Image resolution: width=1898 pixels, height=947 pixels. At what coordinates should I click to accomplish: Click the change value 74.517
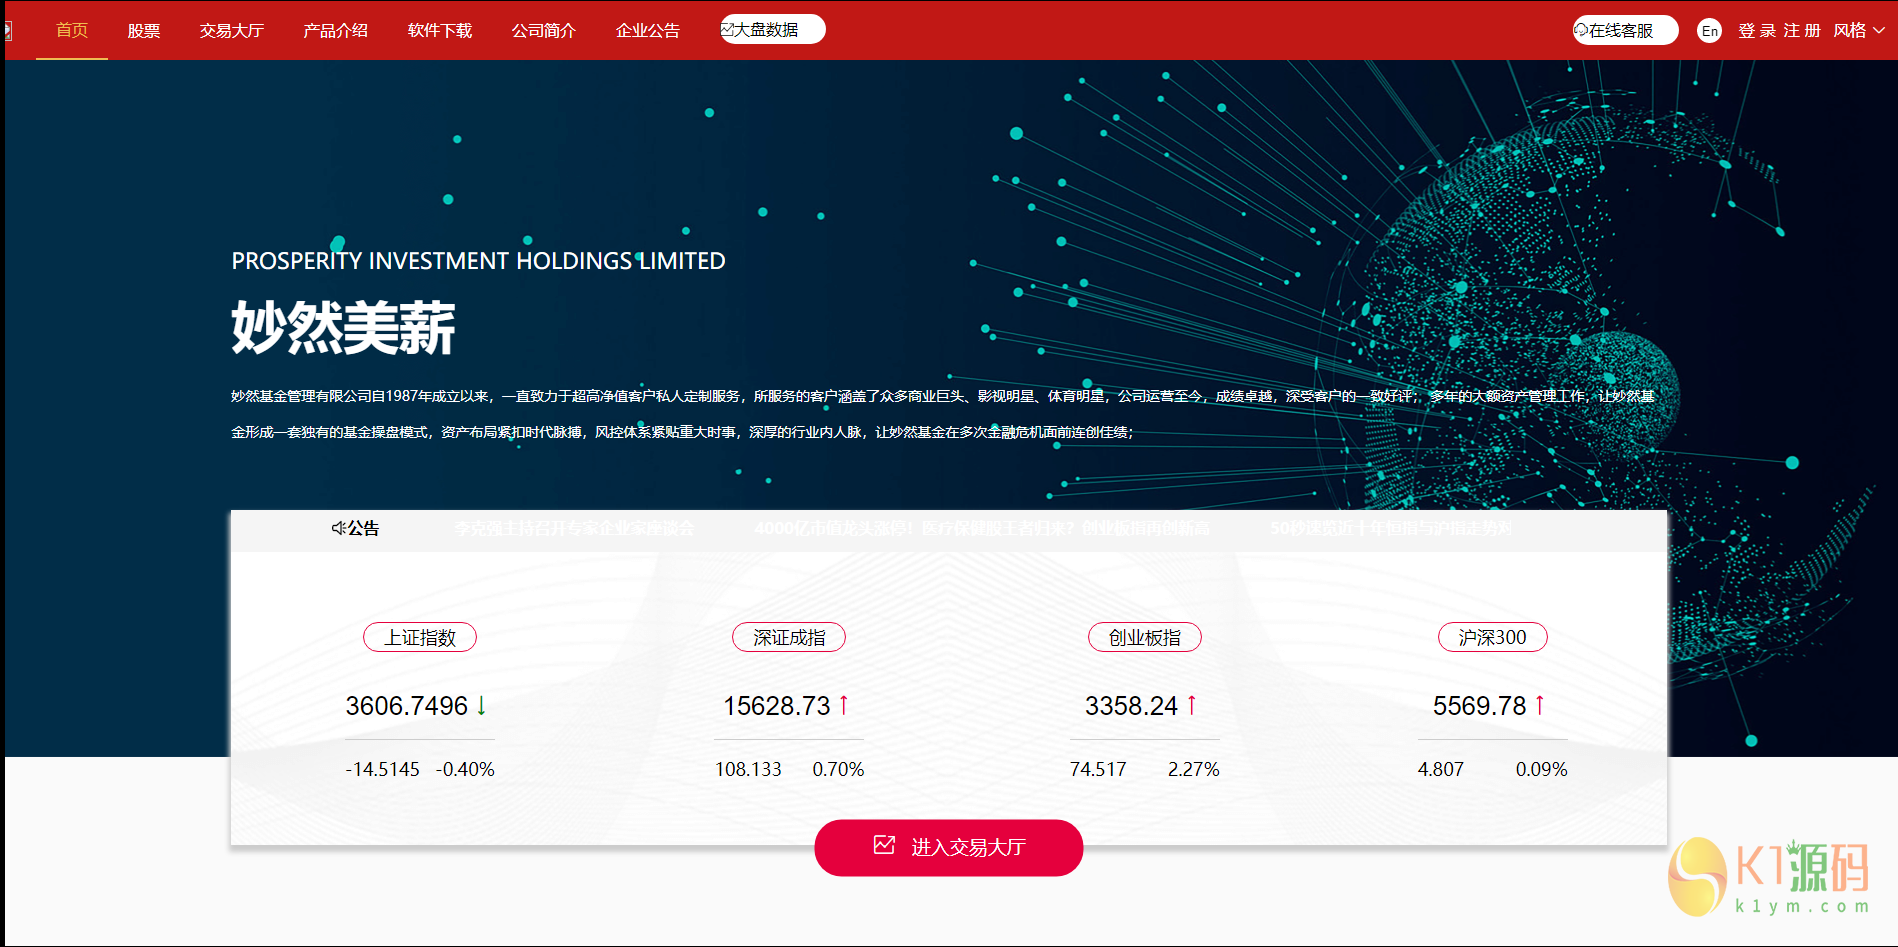coord(1098,769)
